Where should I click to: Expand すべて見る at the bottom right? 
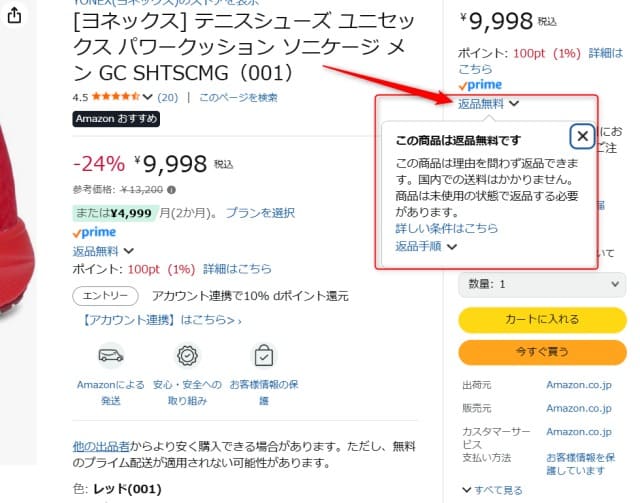[x=494, y=490]
